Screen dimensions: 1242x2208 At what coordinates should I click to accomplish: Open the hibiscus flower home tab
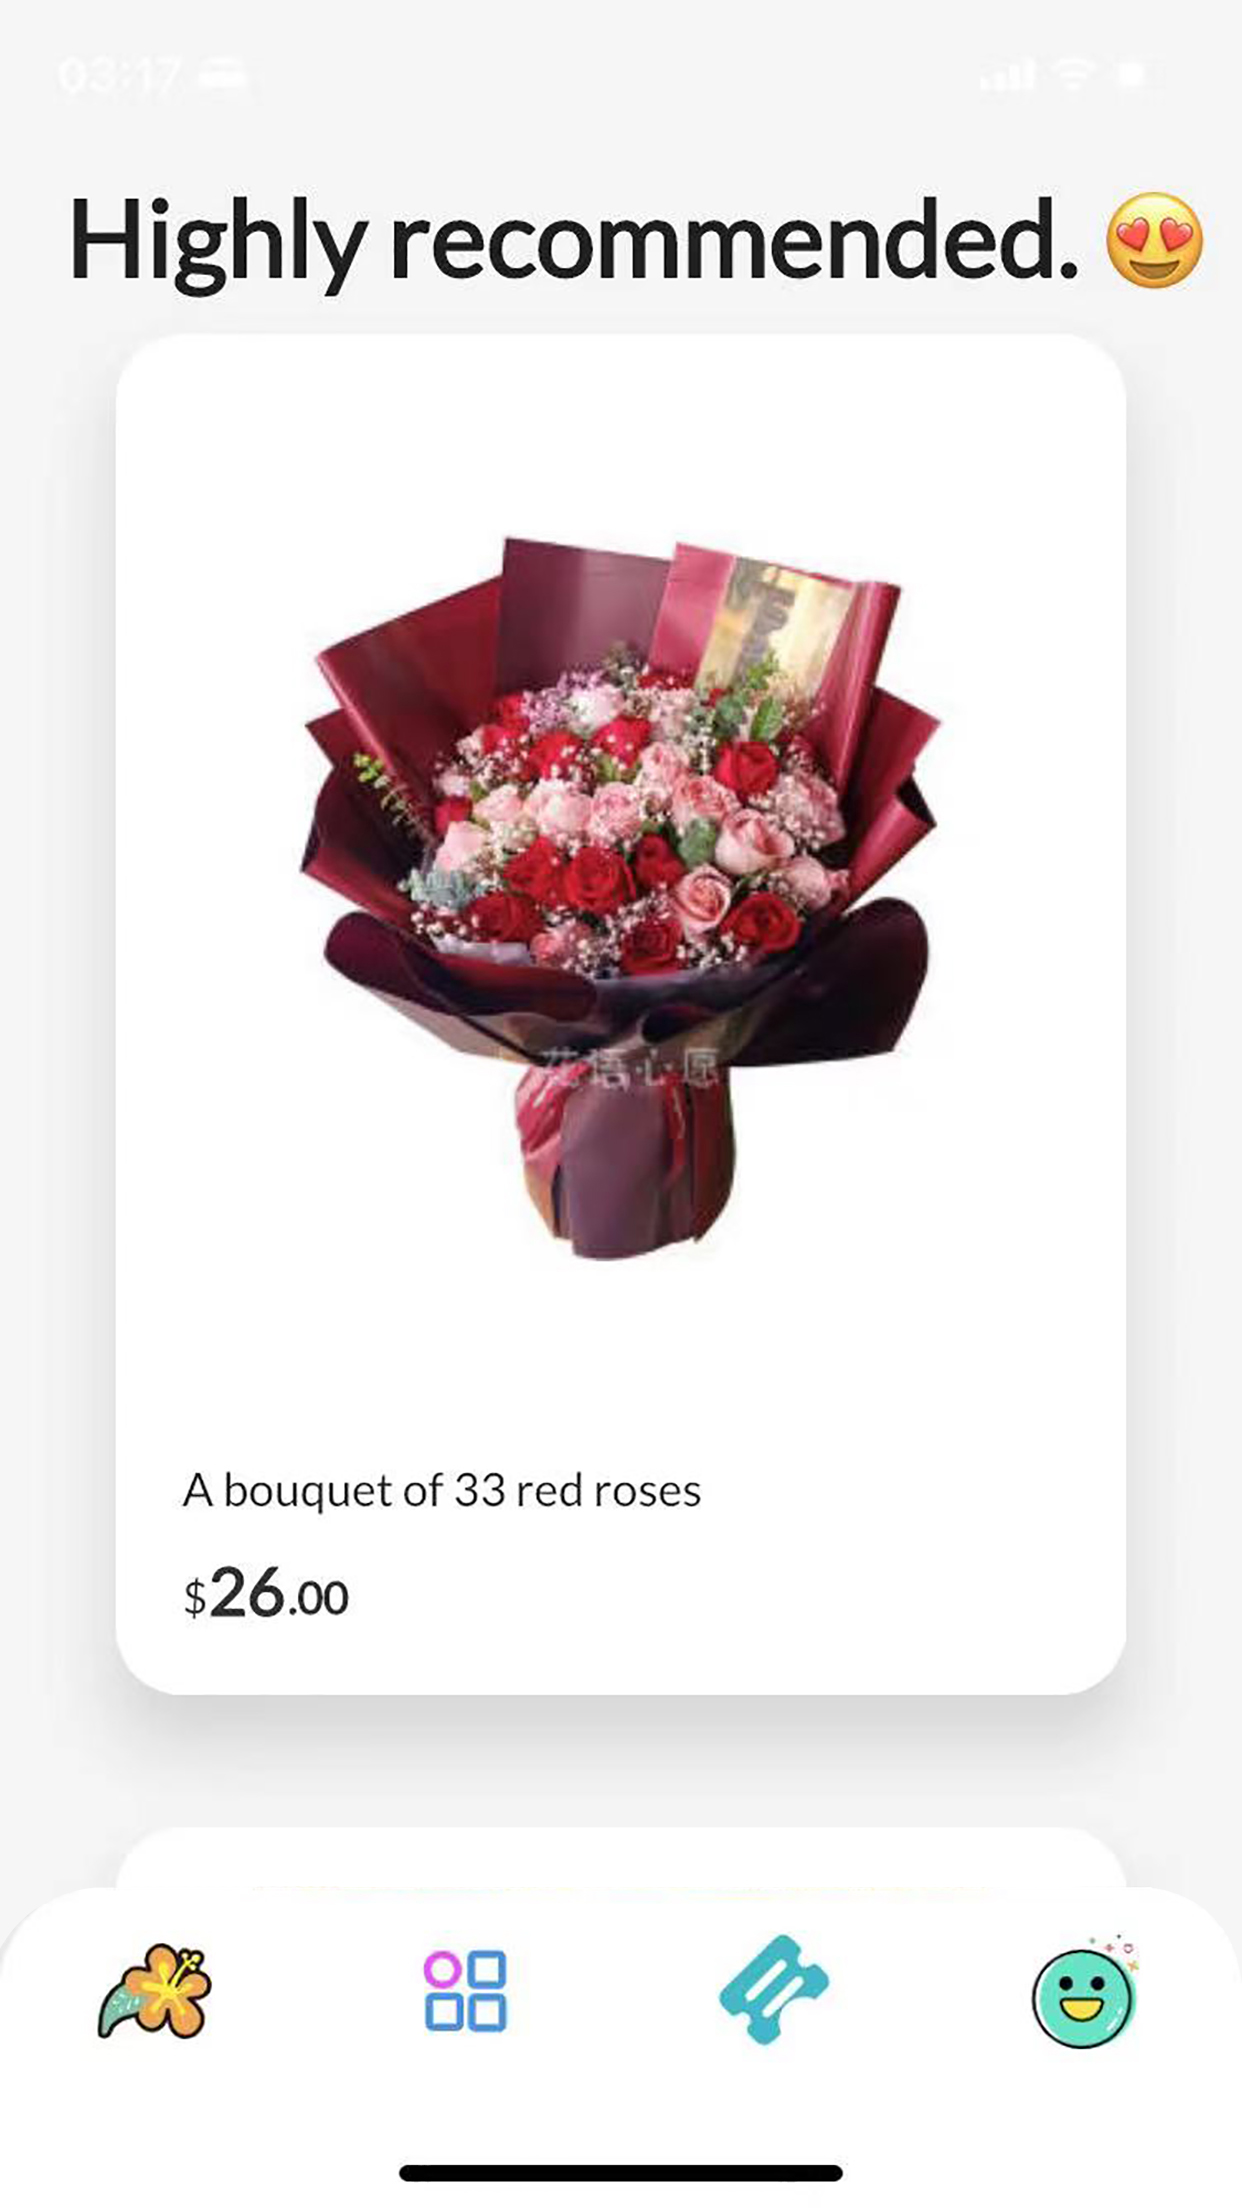pyautogui.click(x=155, y=1991)
